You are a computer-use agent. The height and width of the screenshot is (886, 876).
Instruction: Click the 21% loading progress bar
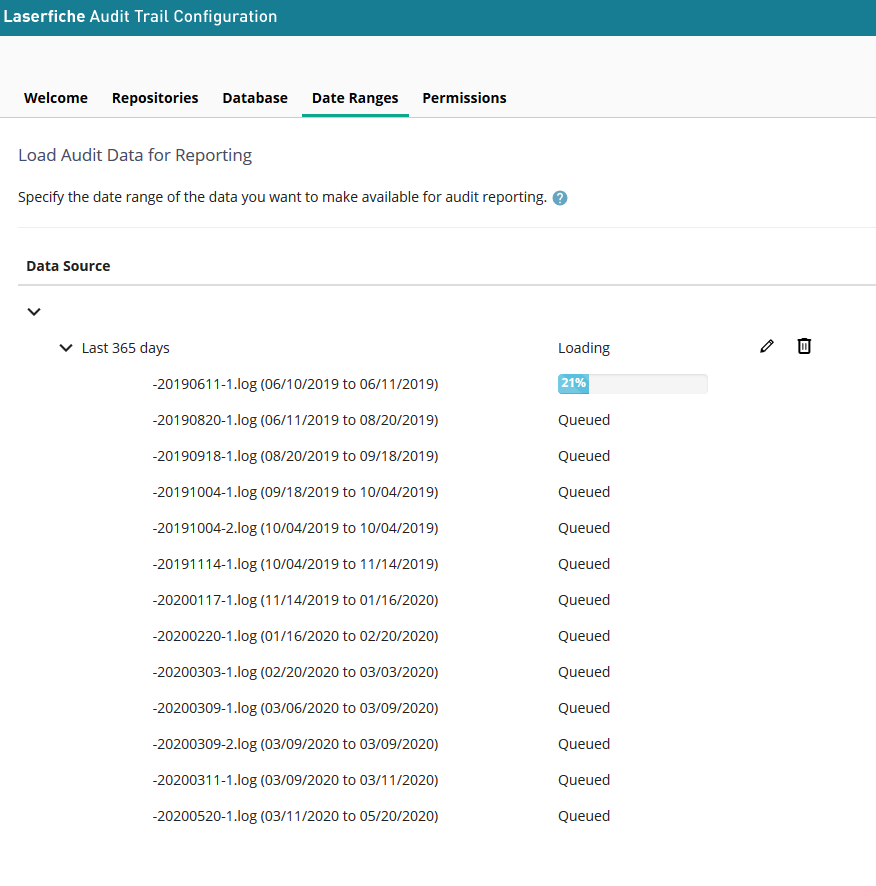(632, 384)
